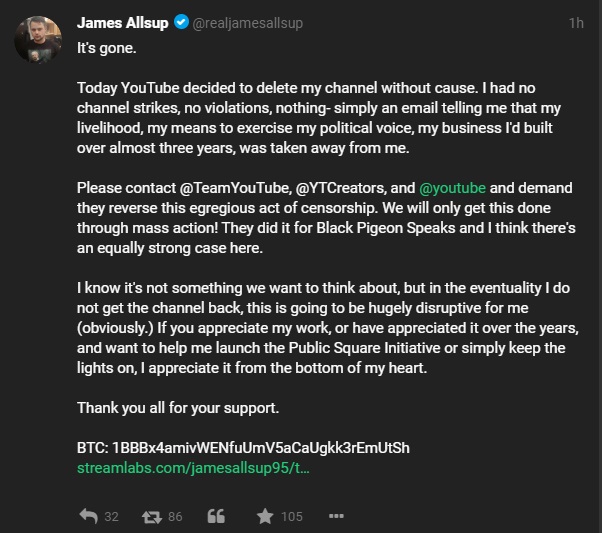Repost this post using the repost icon
Image resolution: width=602 pixels, height=533 pixels.
[x=151, y=517]
